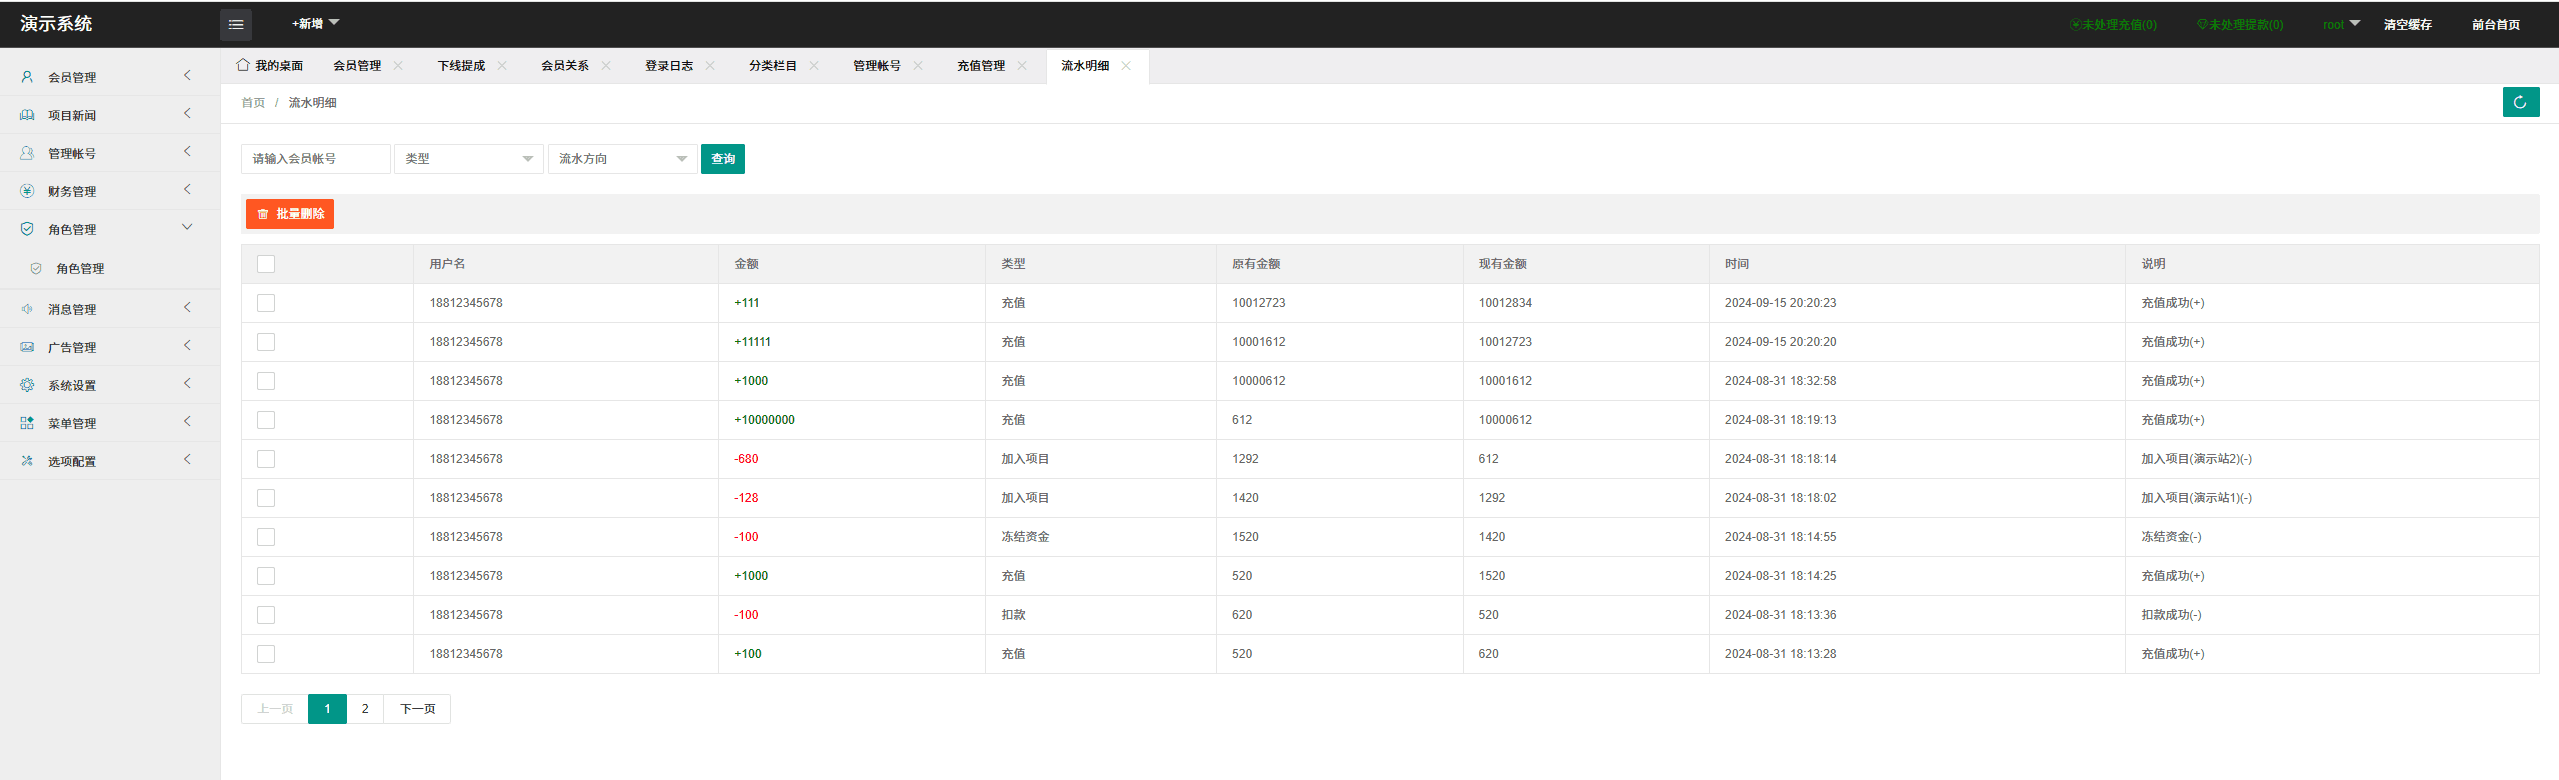Image resolution: width=2559 pixels, height=780 pixels.
Task: Click the 消息管理 sidebar speaker icon
Action: (x=27, y=309)
